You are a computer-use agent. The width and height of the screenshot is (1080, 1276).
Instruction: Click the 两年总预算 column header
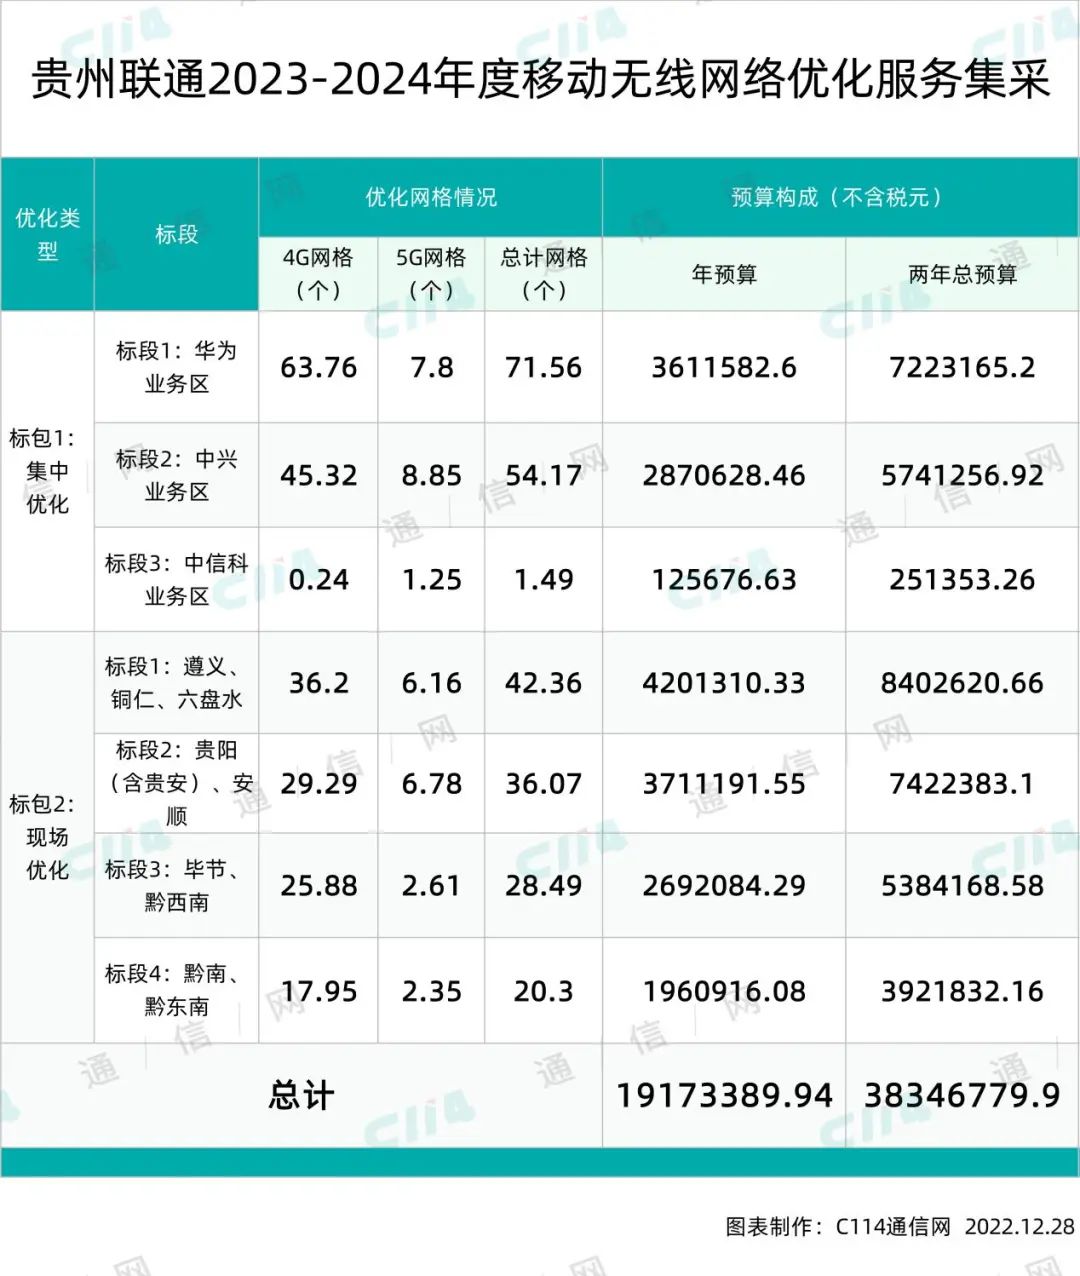coord(962,274)
